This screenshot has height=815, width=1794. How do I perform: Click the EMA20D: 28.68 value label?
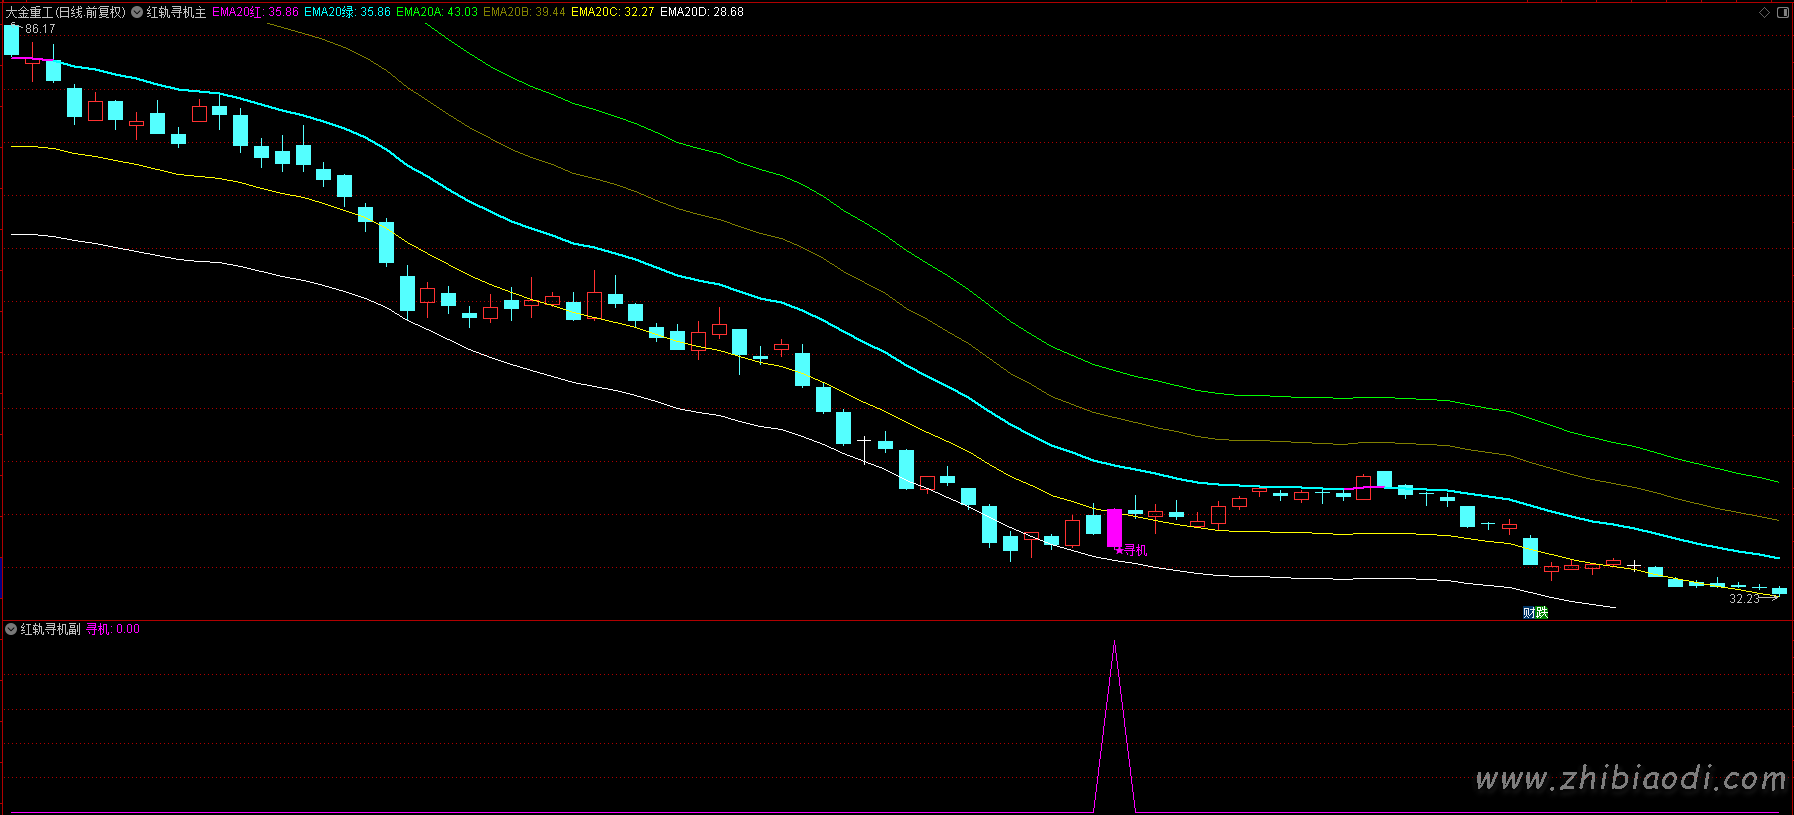tap(702, 12)
